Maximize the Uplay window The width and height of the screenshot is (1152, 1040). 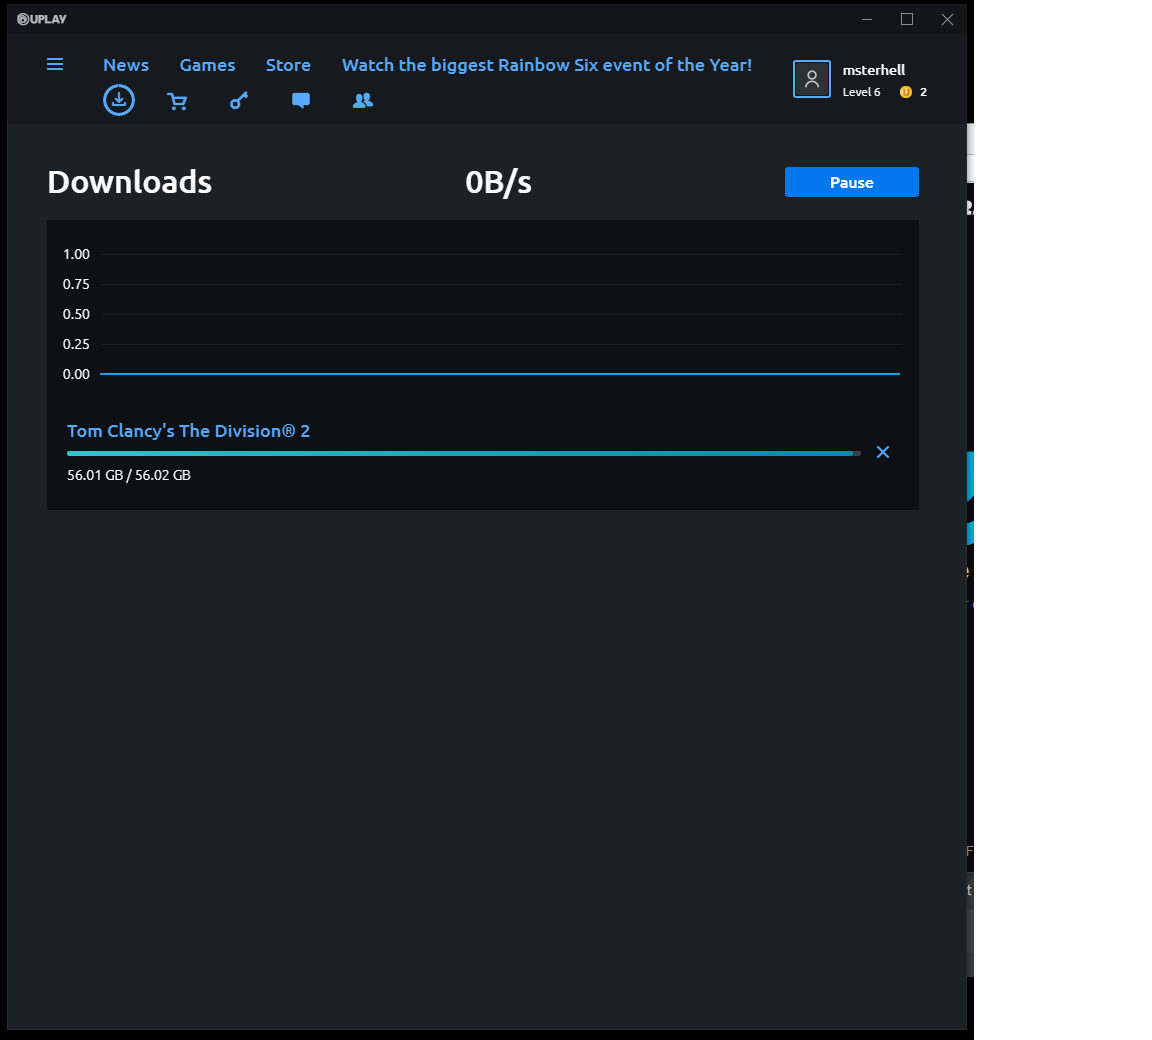click(x=907, y=19)
